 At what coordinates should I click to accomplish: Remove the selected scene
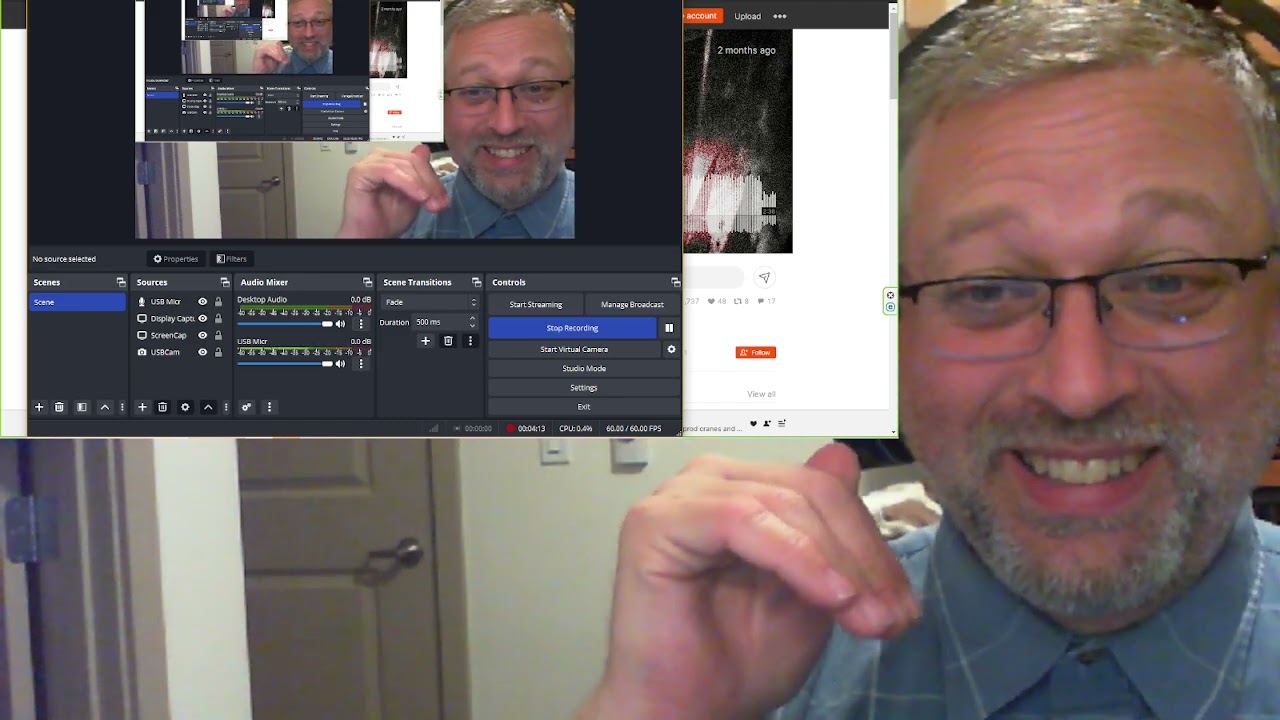point(59,407)
